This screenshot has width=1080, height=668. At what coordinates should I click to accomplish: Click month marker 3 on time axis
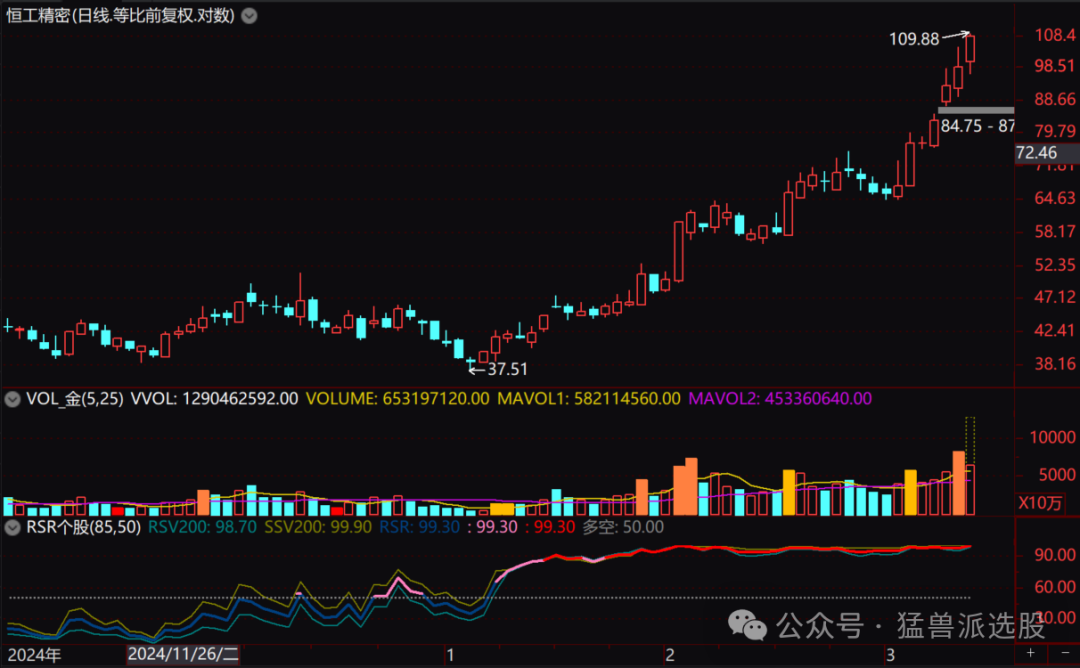coord(890,654)
